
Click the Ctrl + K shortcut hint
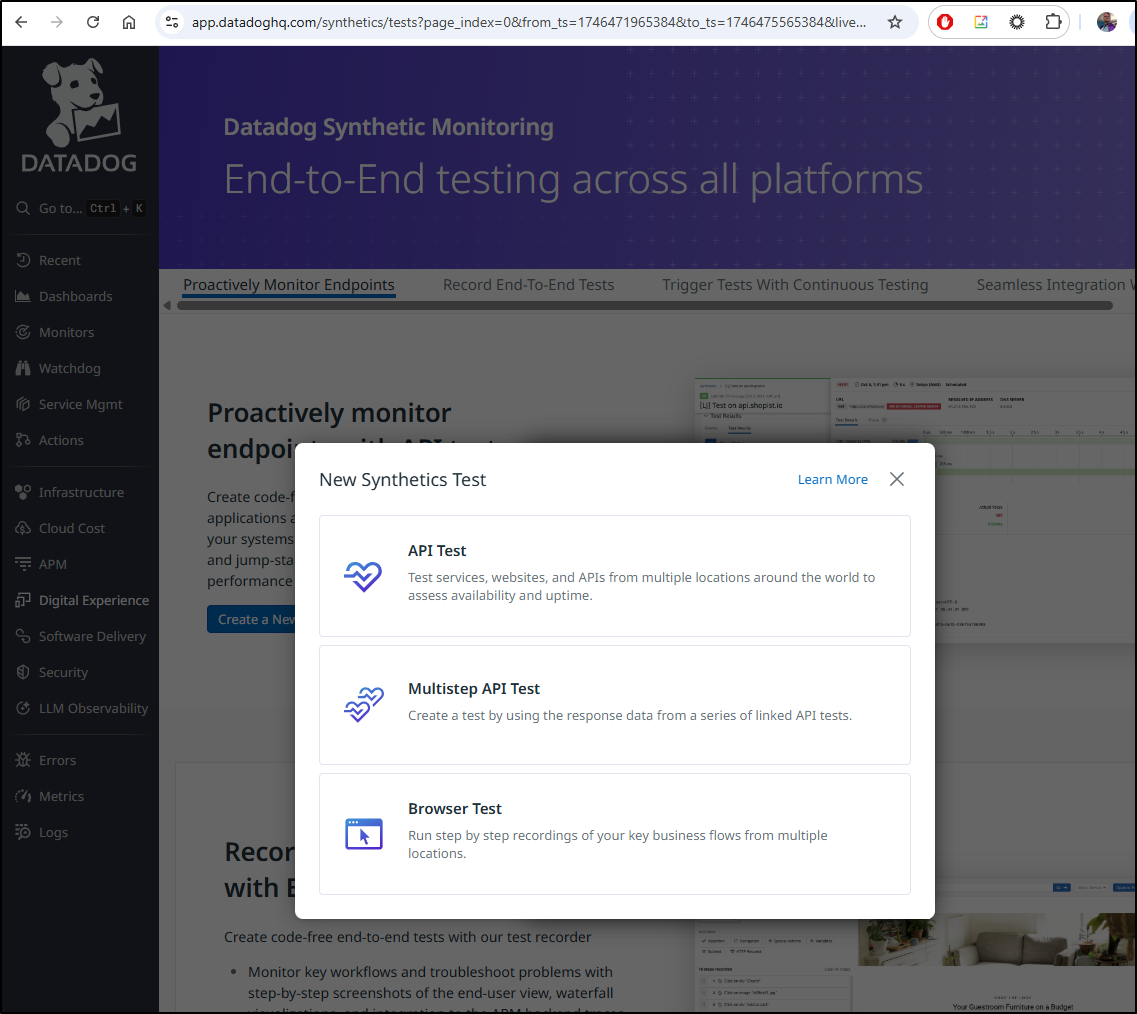click(116, 208)
